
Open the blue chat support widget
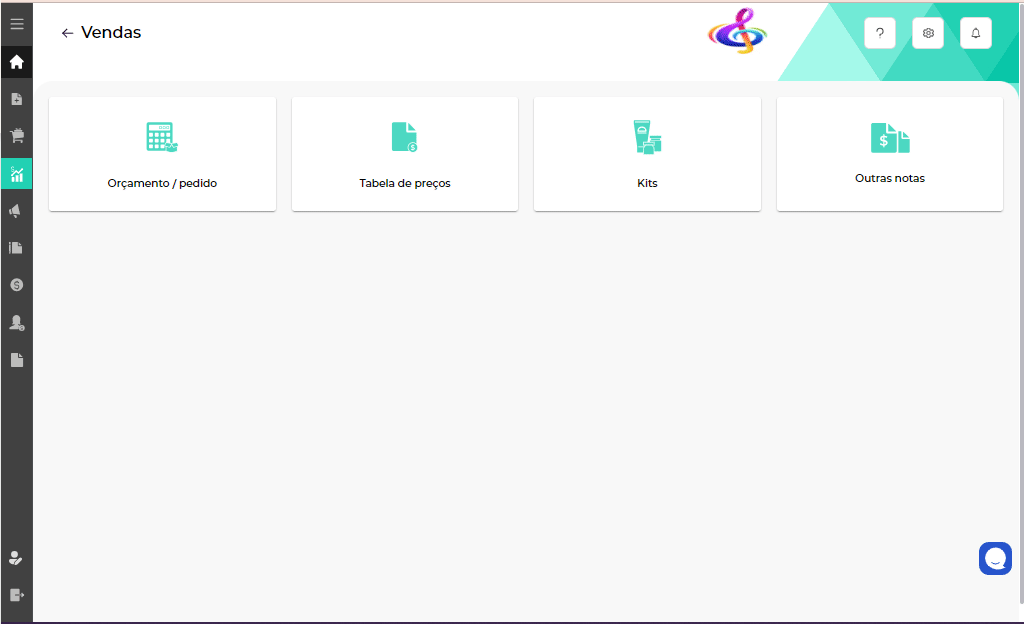[995, 558]
